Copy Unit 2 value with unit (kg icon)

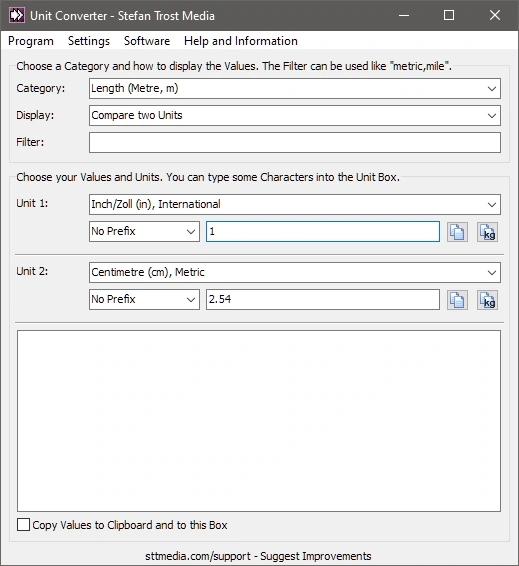coord(487,300)
